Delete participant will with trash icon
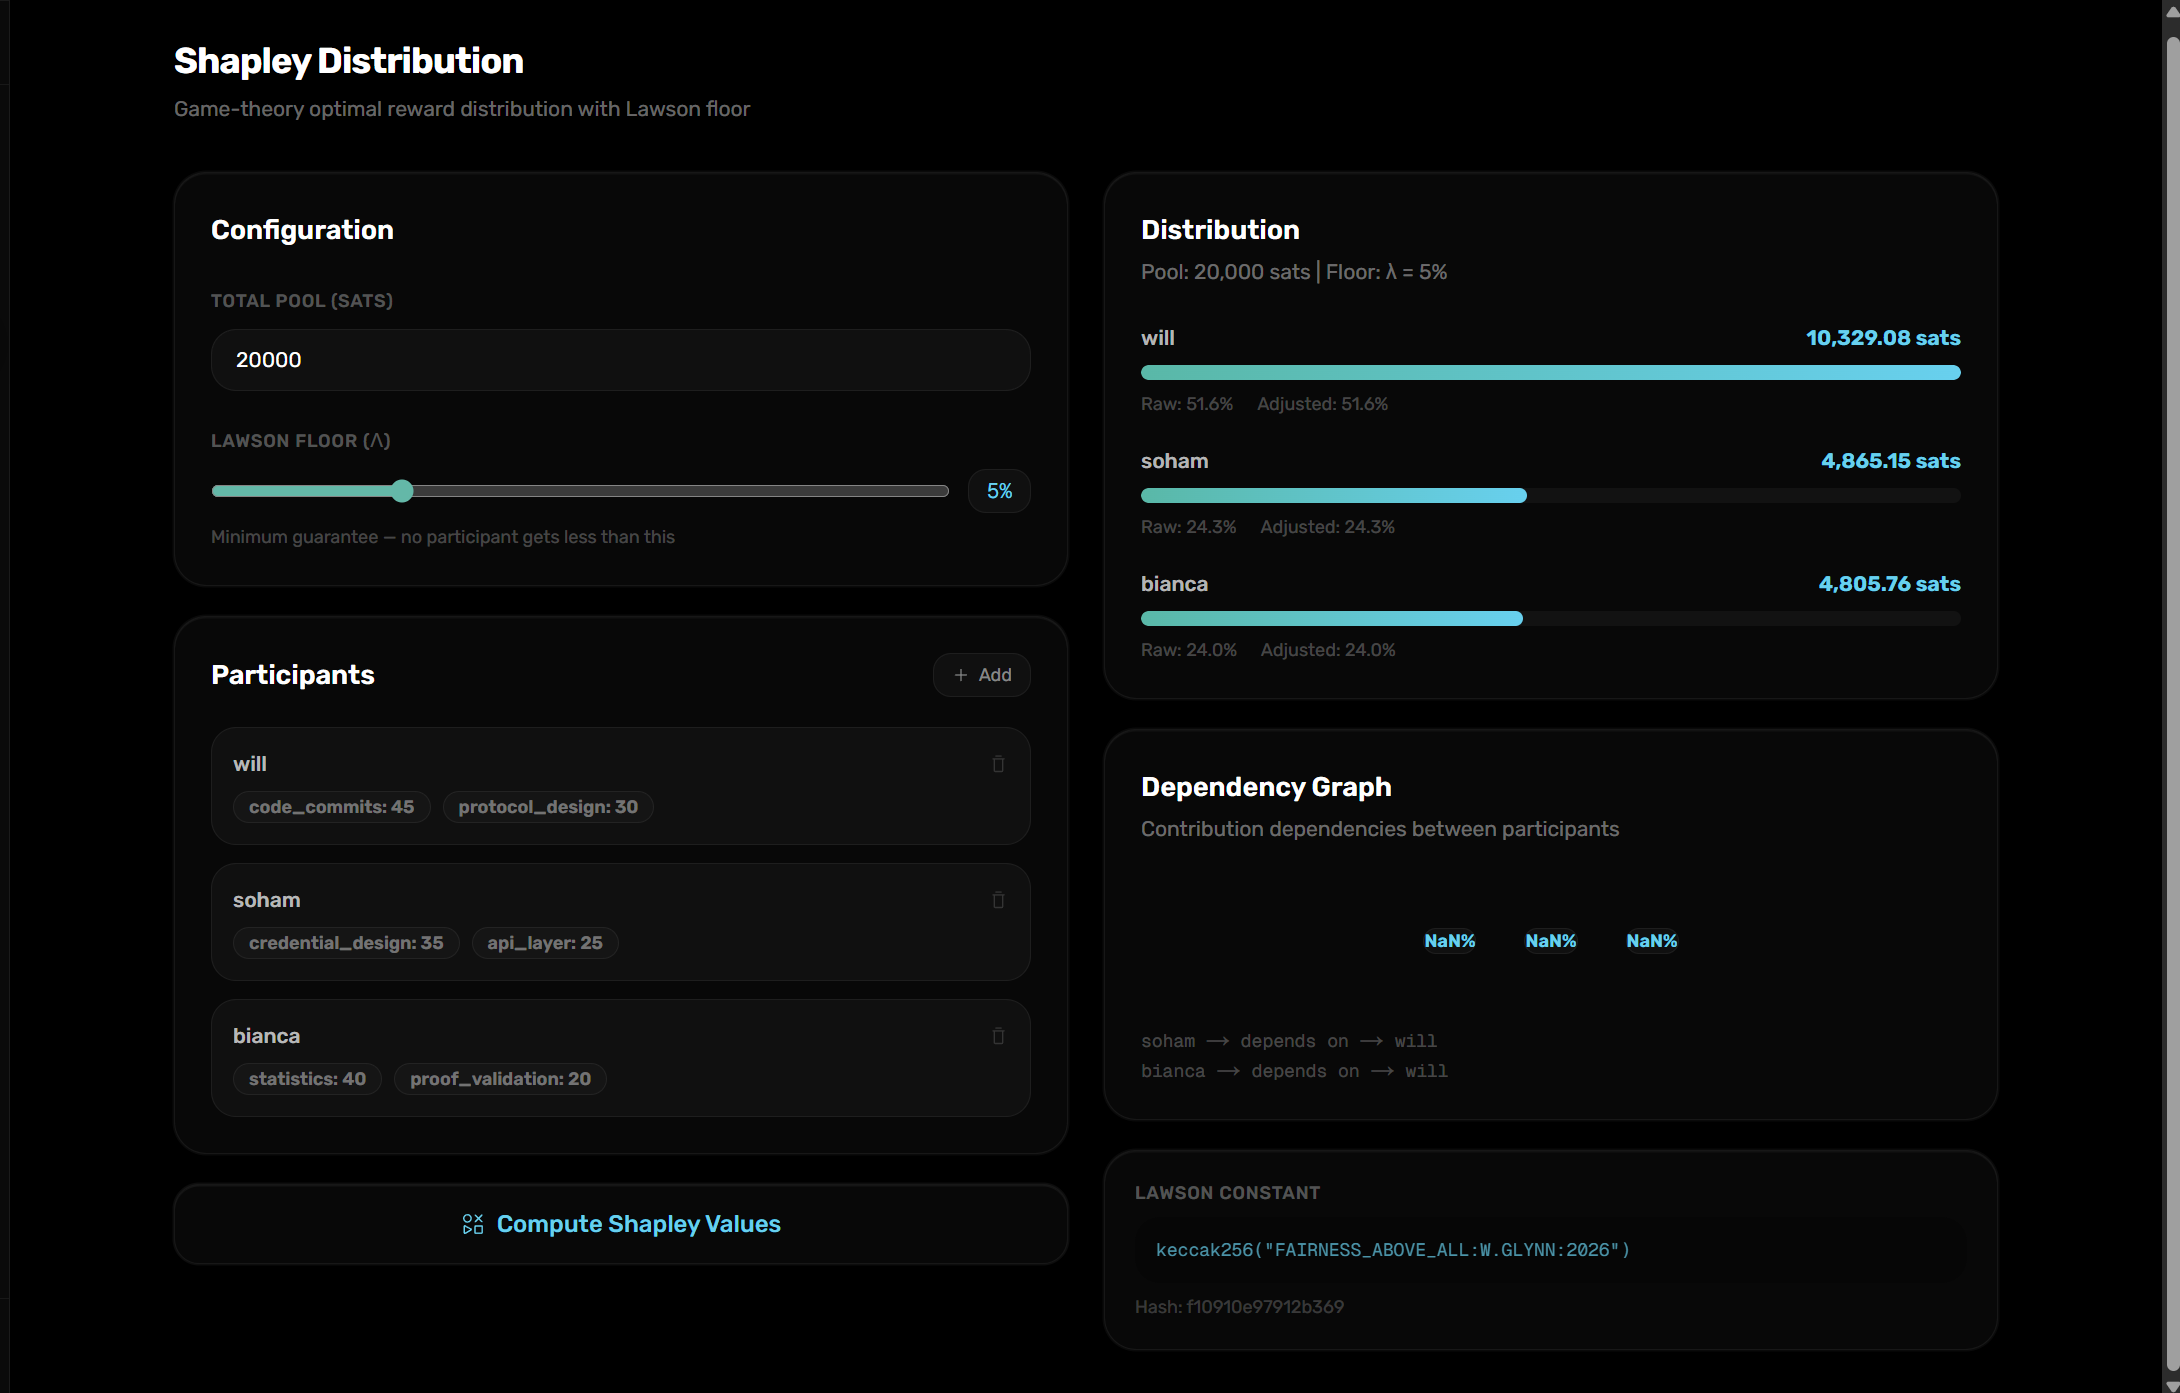Image resolution: width=2180 pixels, height=1393 pixels. [998, 764]
